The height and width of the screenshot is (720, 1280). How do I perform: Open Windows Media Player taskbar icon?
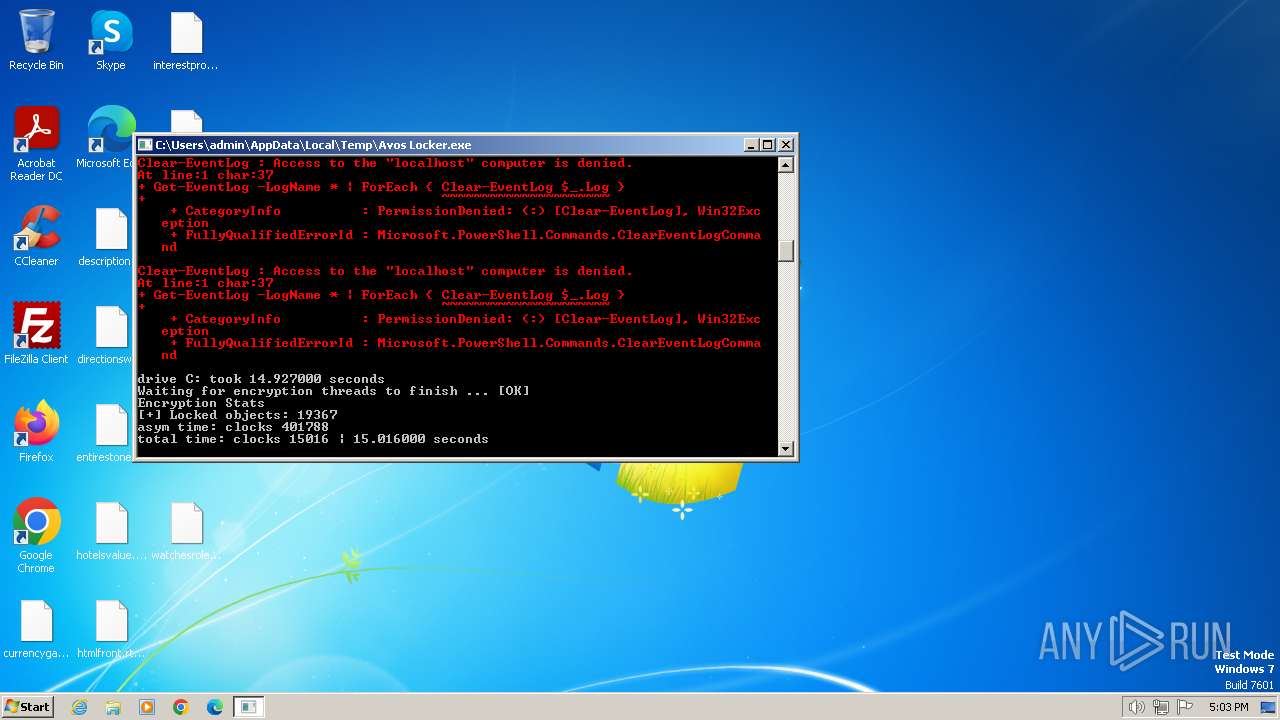point(147,707)
